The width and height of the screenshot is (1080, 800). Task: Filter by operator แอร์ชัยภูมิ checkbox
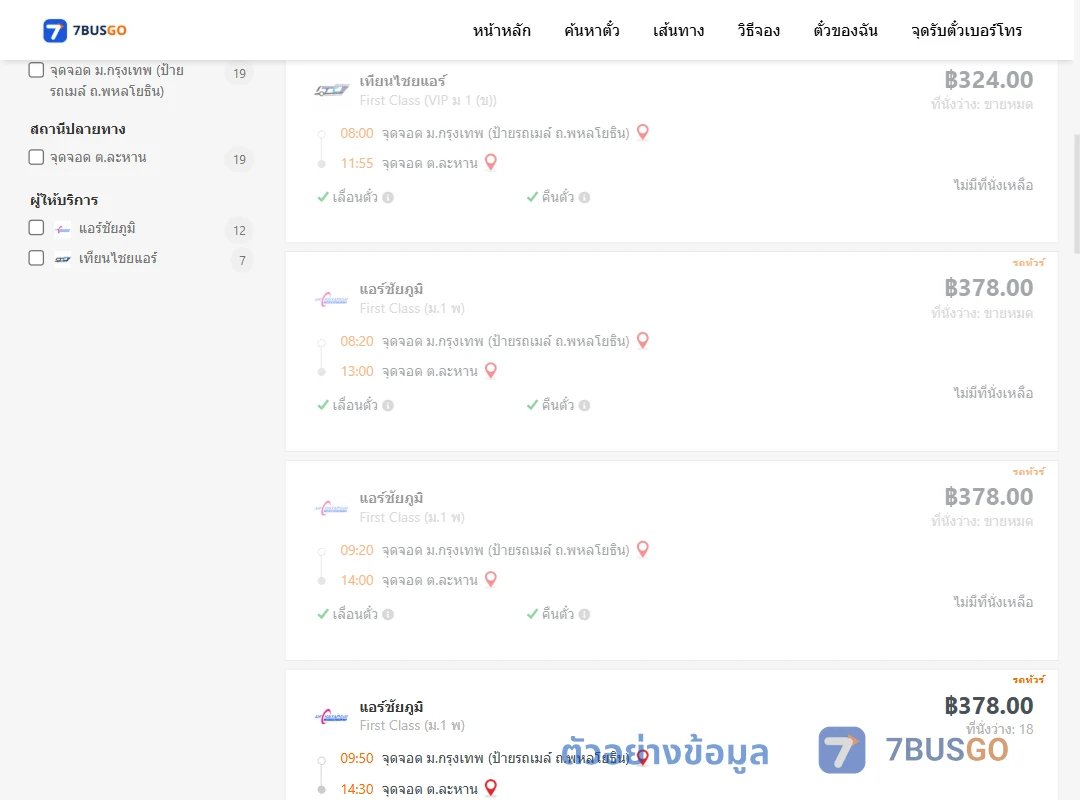[x=37, y=228]
